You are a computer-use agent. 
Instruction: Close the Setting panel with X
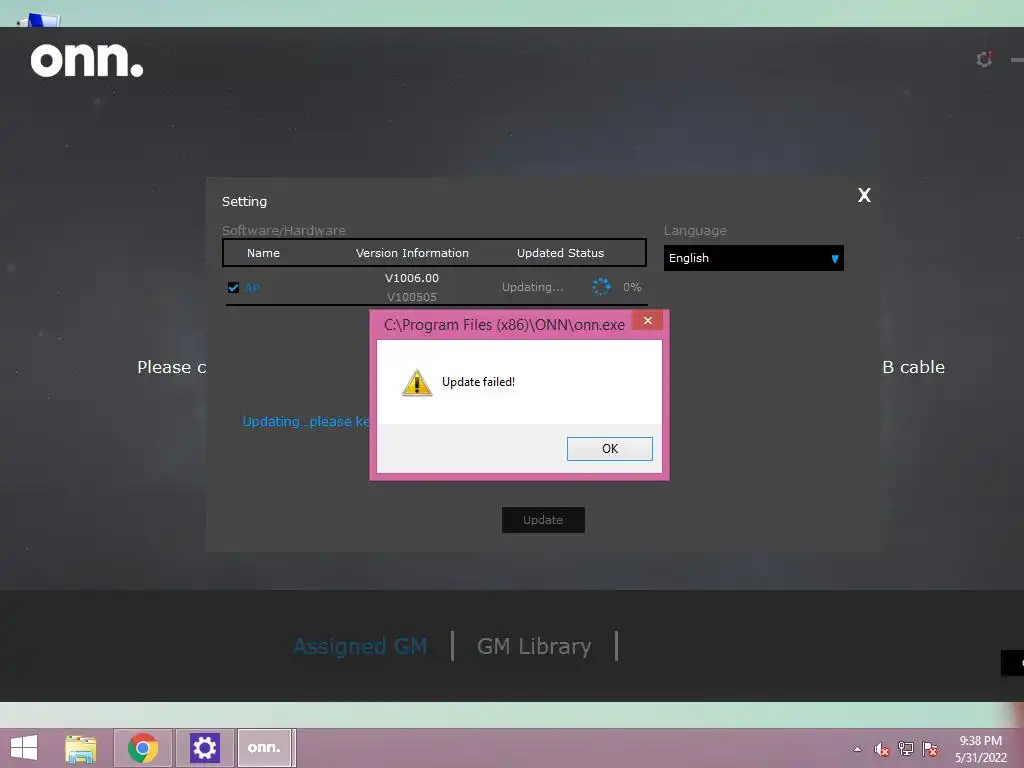click(864, 195)
